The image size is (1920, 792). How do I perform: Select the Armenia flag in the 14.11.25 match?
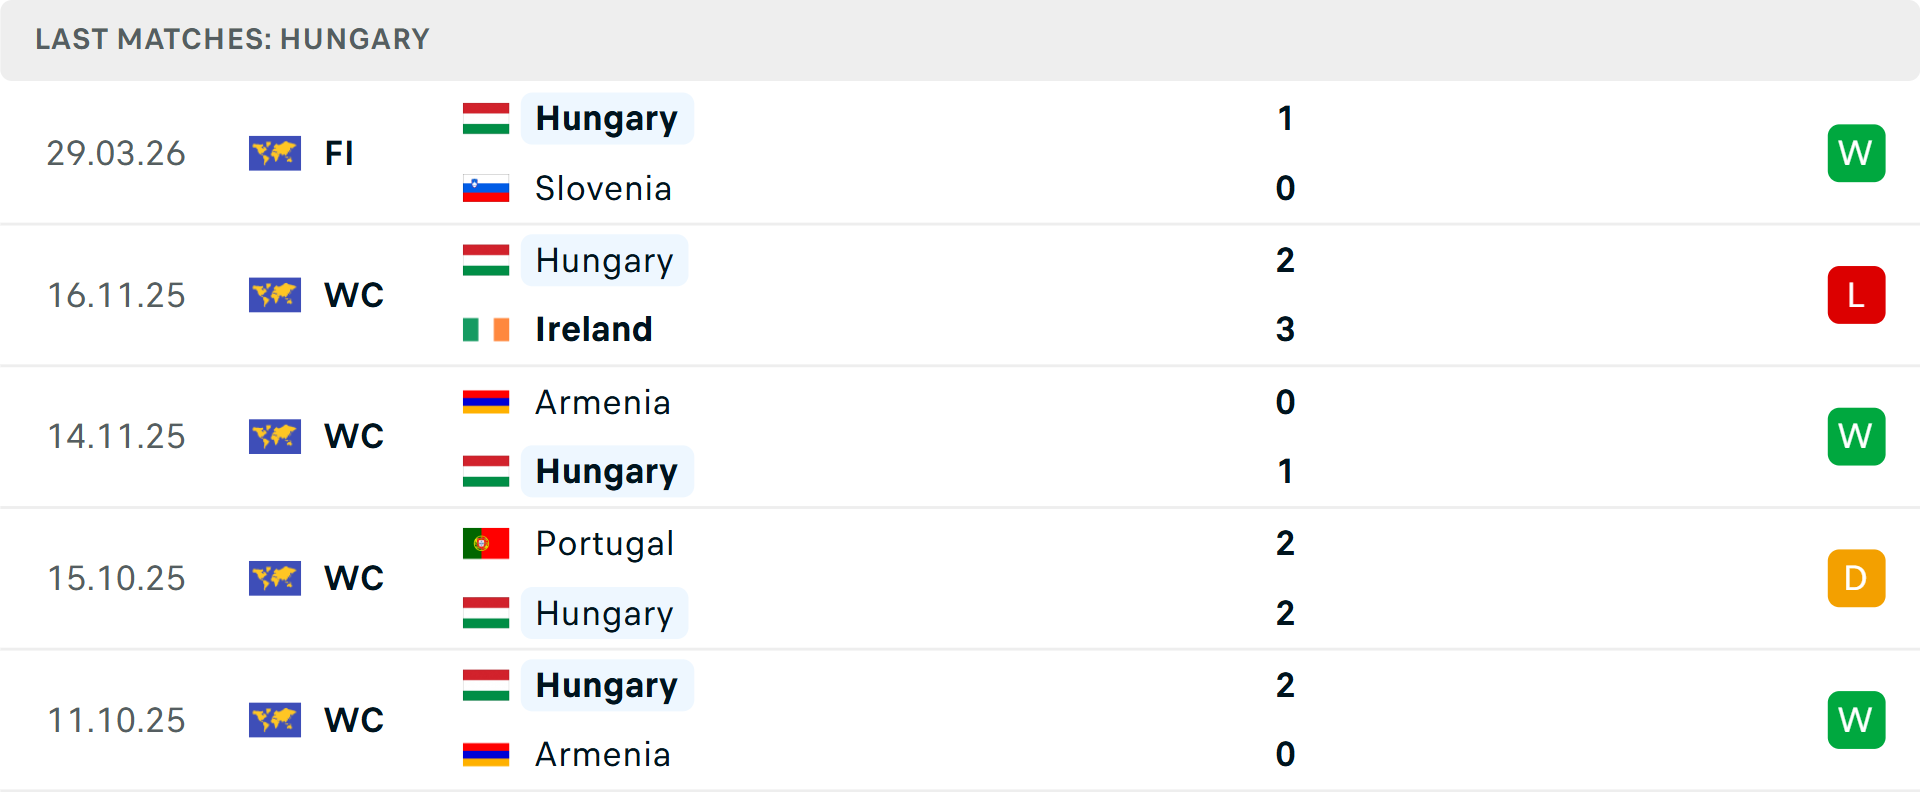[485, 402]
